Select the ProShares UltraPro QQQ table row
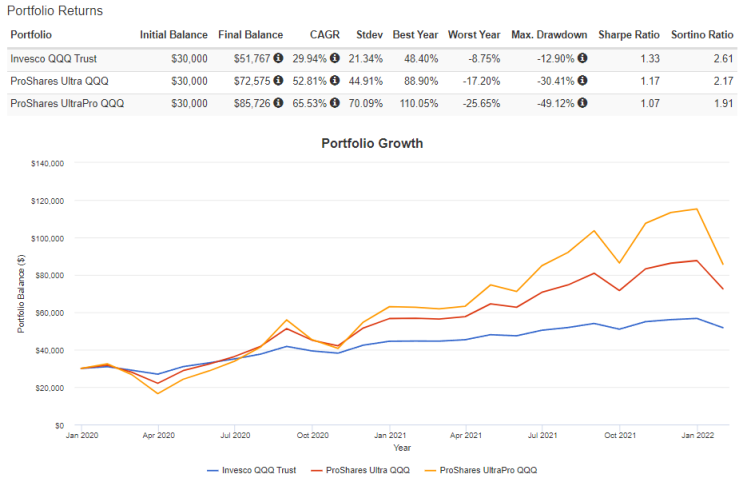 click(x=372, y=103)
